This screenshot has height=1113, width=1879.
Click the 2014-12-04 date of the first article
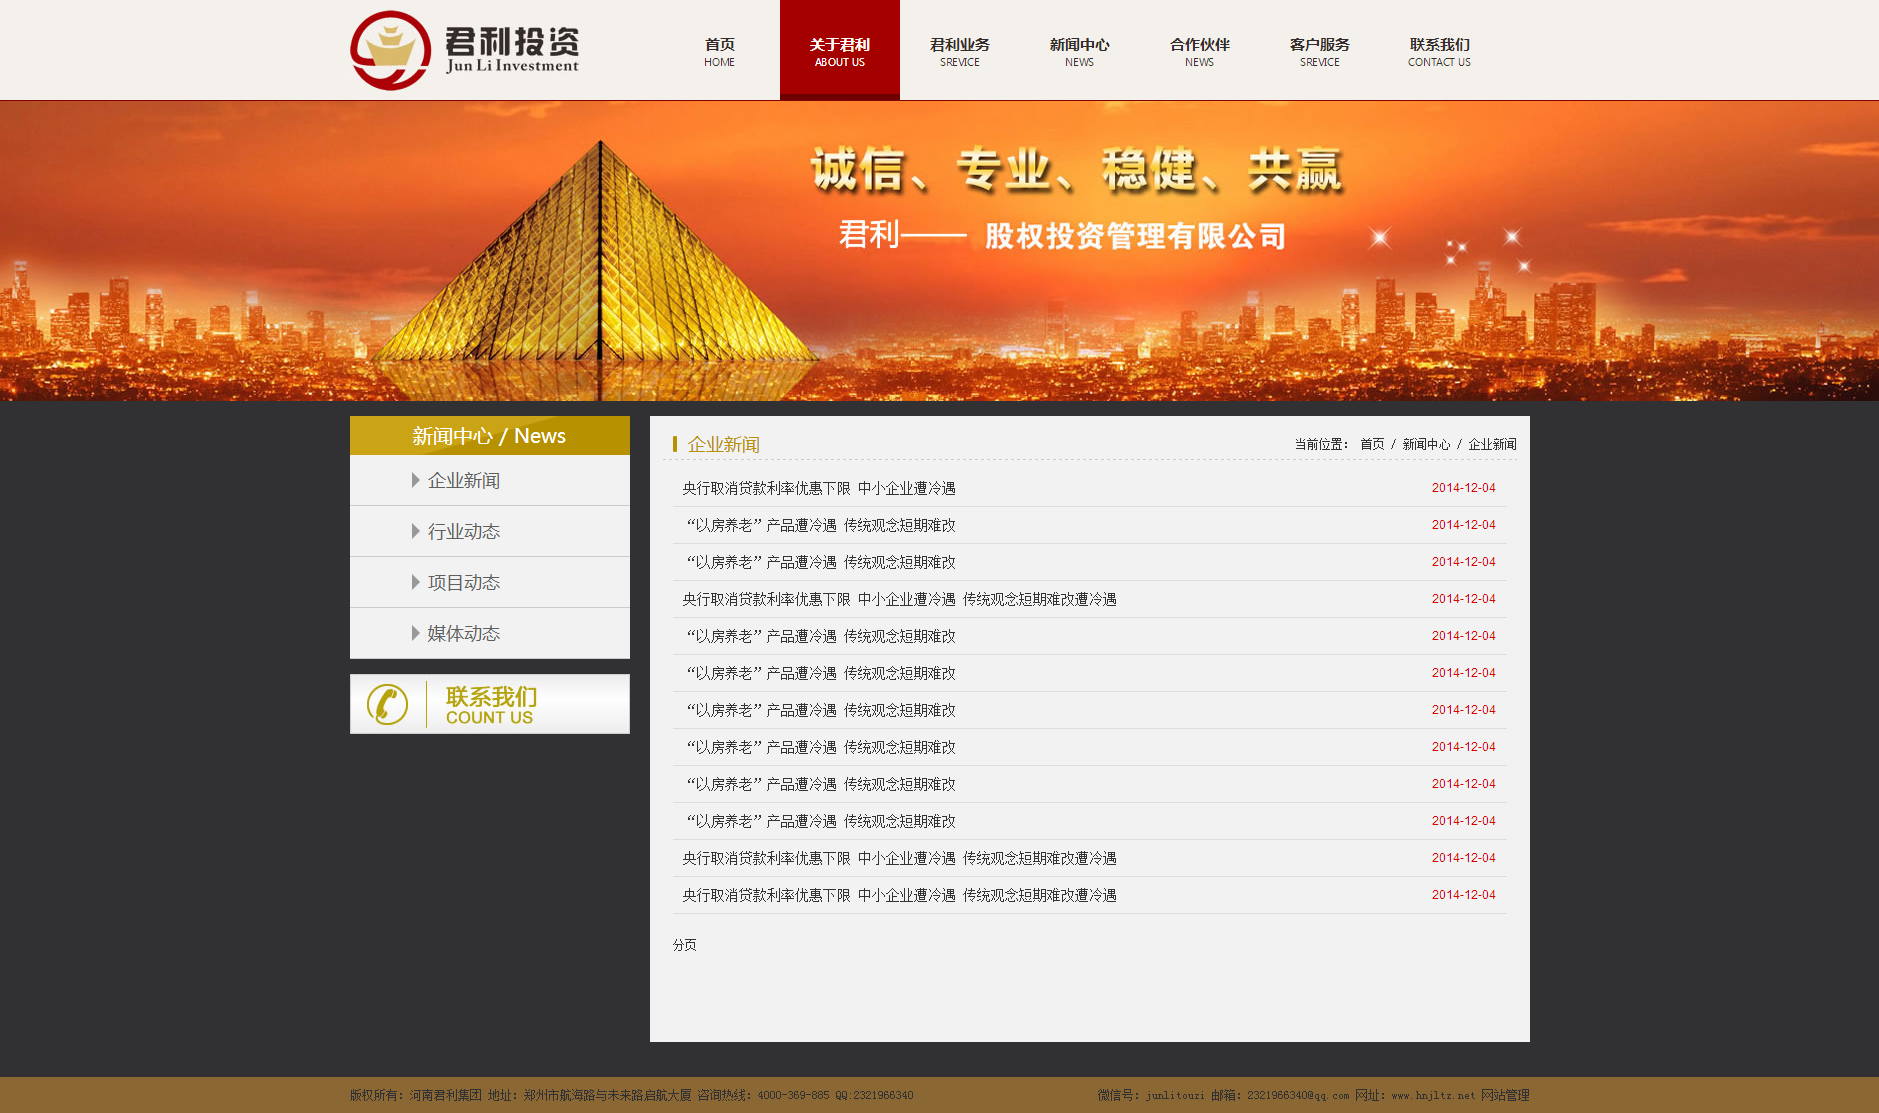pyautogui.click(x=1464, y=488)
